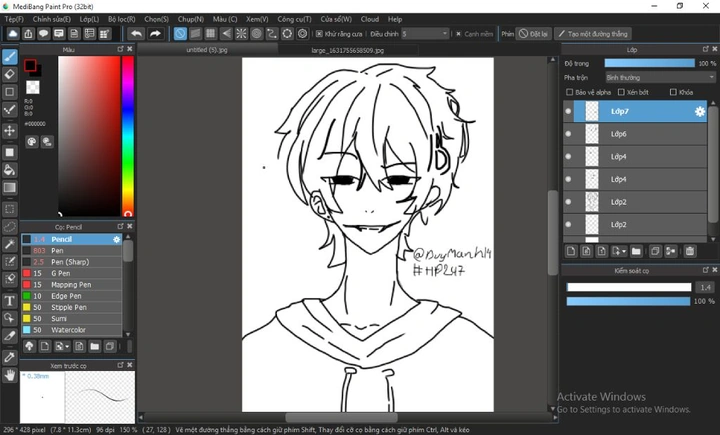Undock the Xem trước cọ preview panel
Image resolution: width=720 pixels, height=435 pixels.
click(x=120, y=365)
